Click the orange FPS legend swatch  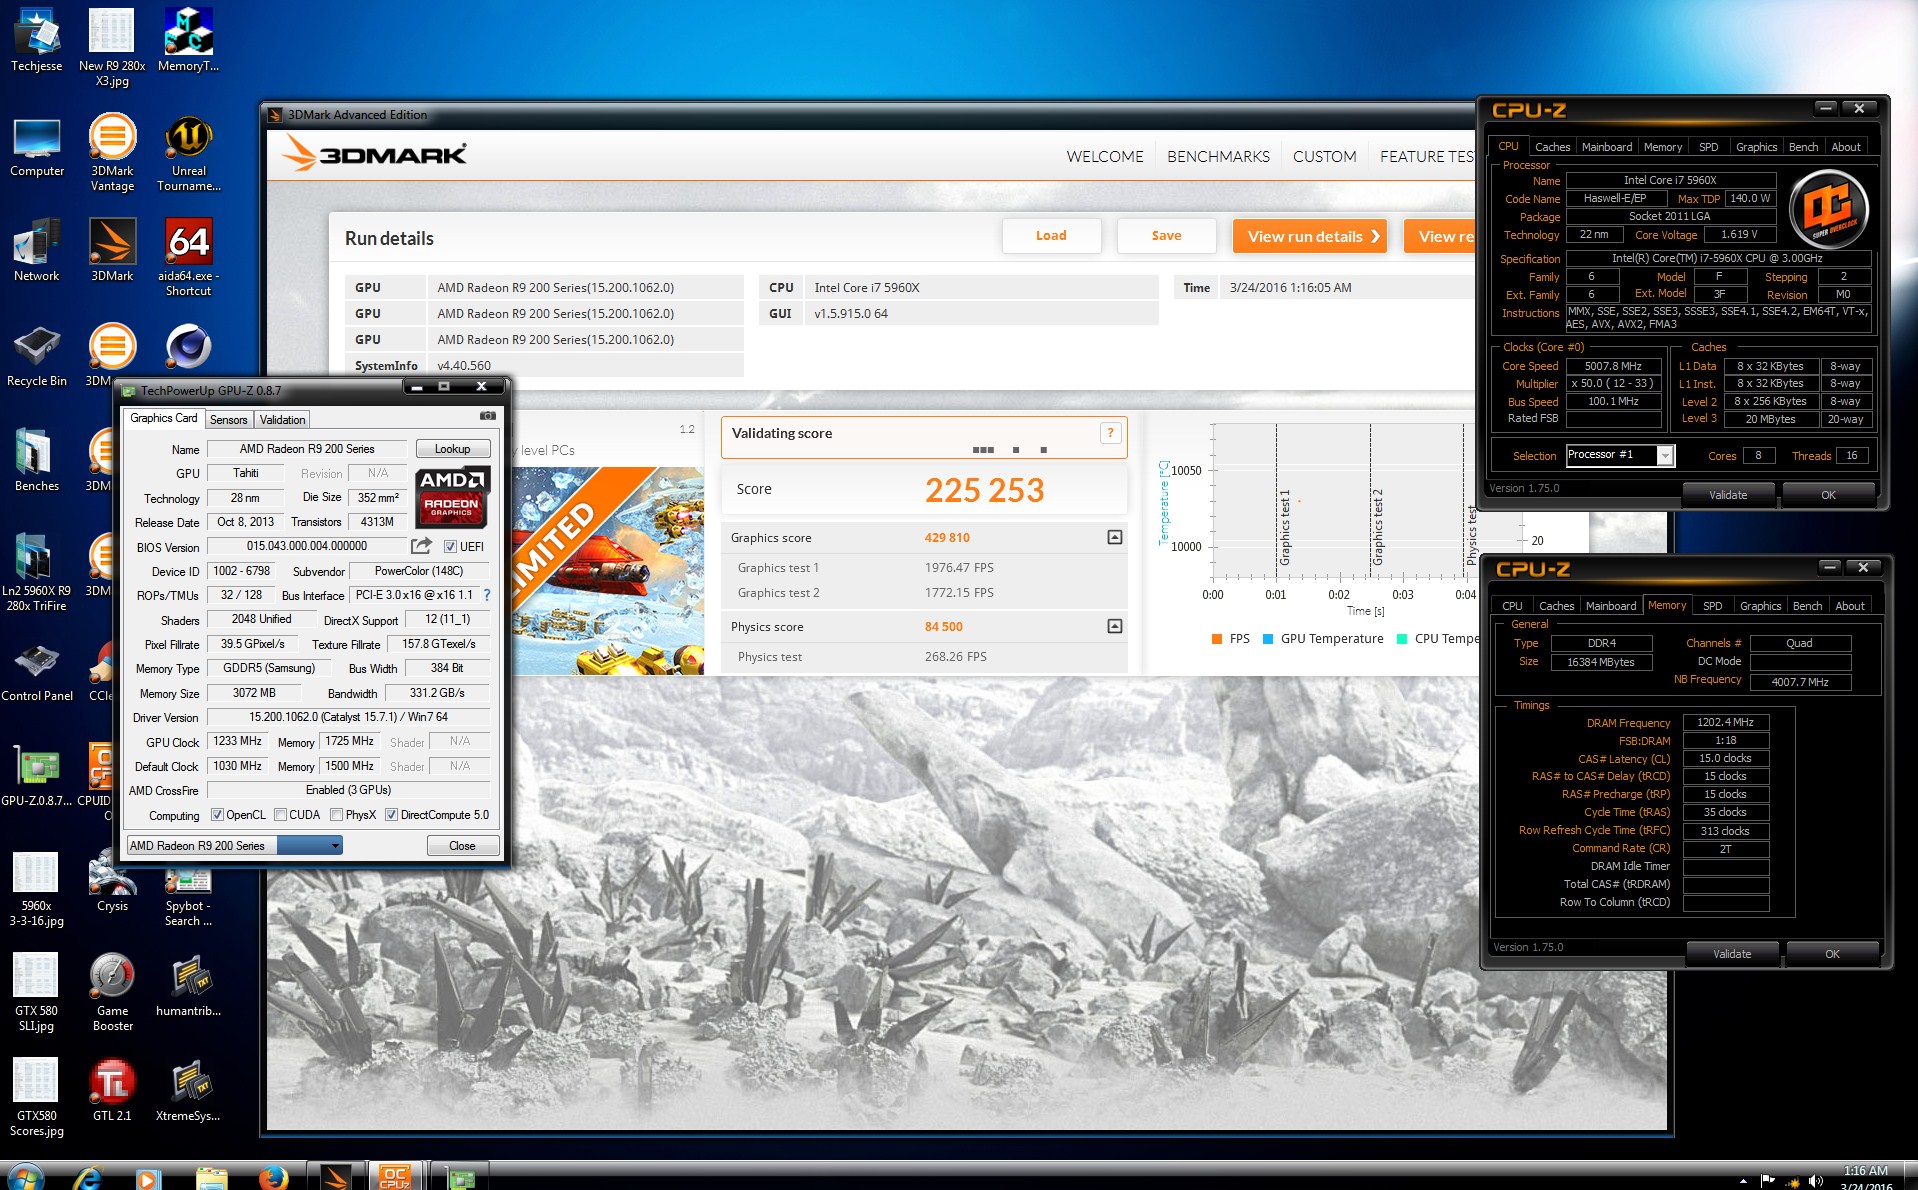pyautogui.click(x=1217, y=639)
